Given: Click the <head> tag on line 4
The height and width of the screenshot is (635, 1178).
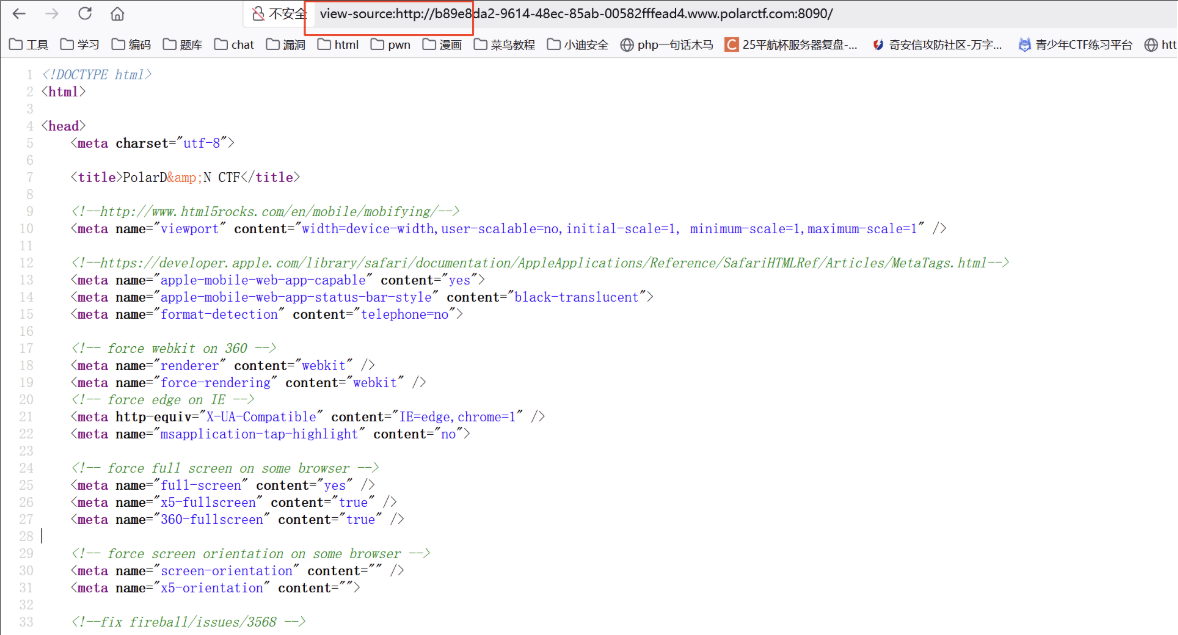Looking at the screenshot, I should pyautogui.click(x=64, y=125).
